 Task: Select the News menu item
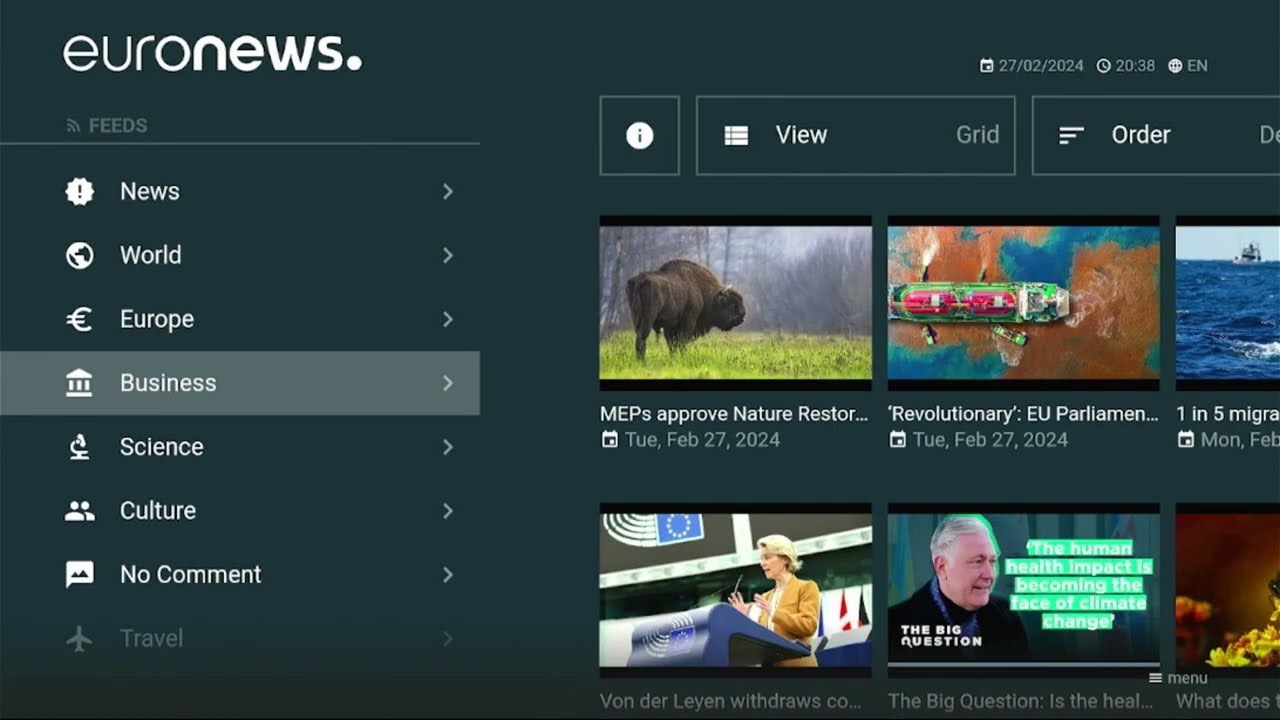coord(240,191)
